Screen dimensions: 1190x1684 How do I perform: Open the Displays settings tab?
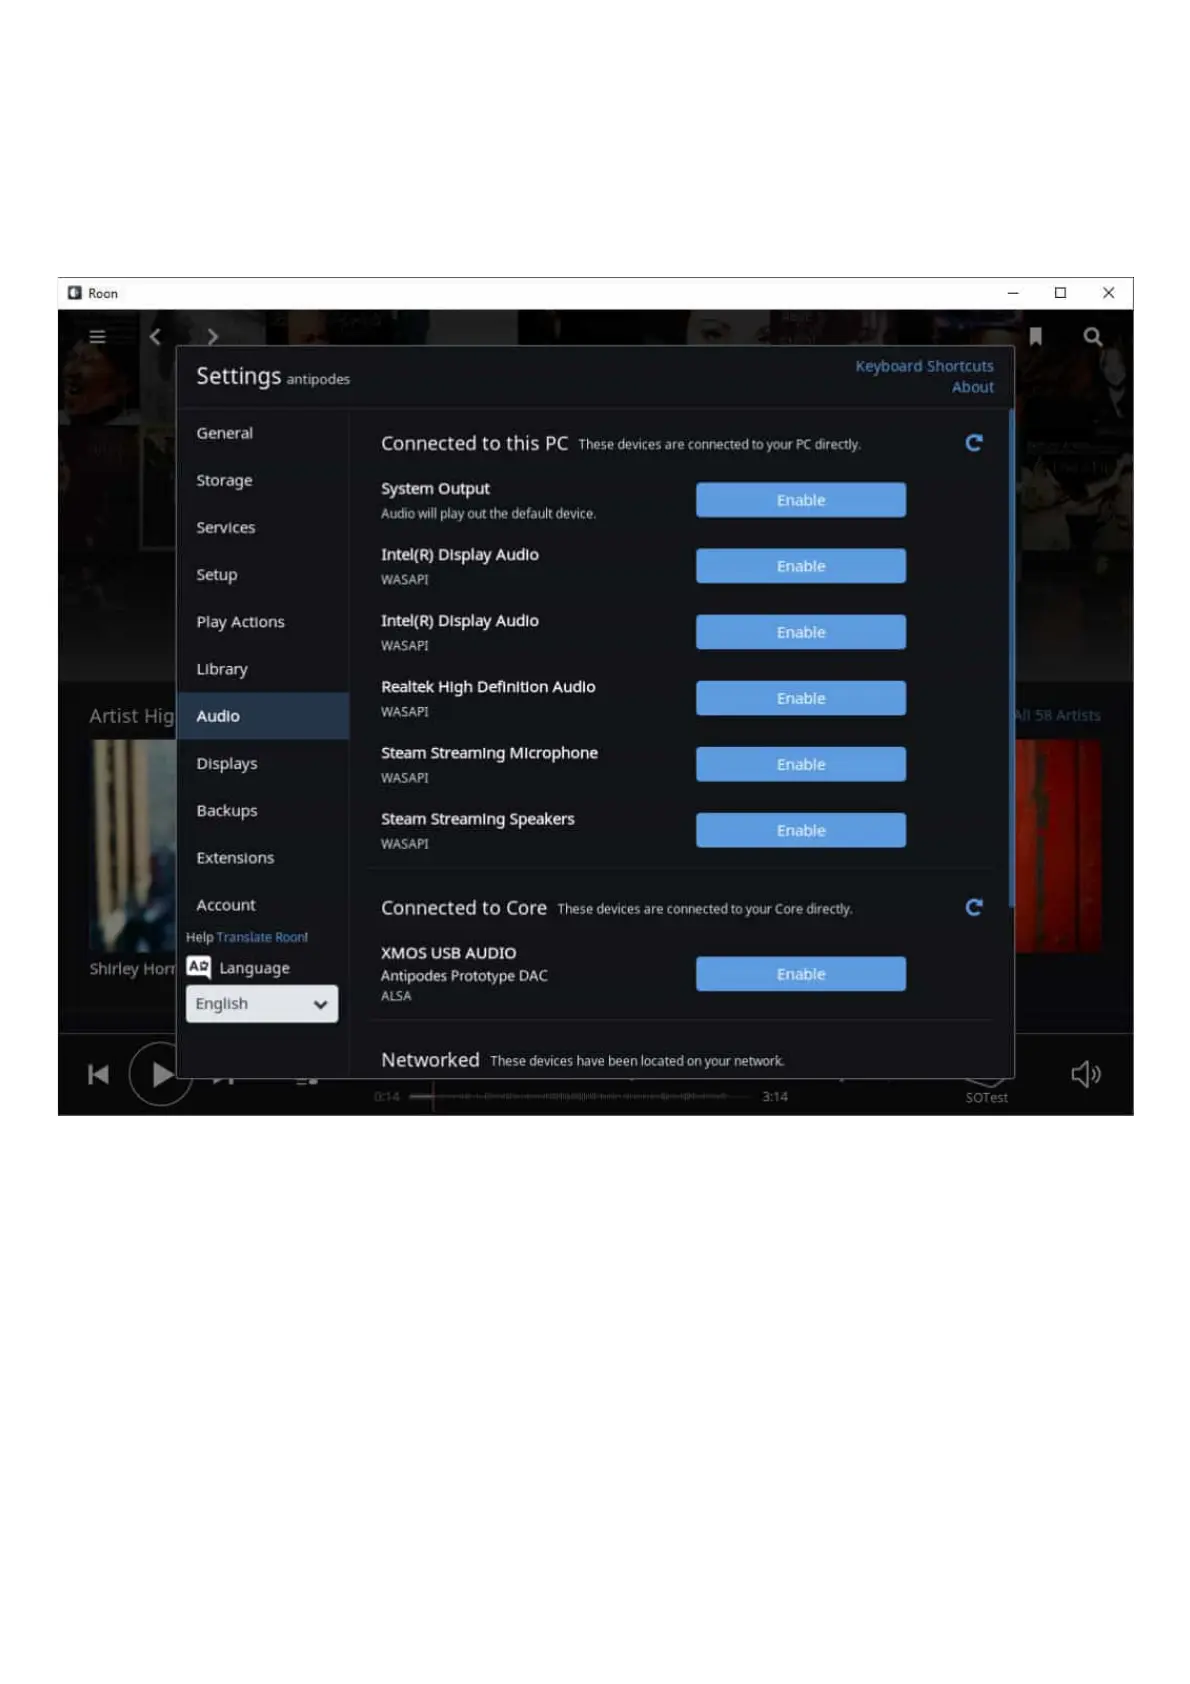pyautogui.click(x=264, y=763)
